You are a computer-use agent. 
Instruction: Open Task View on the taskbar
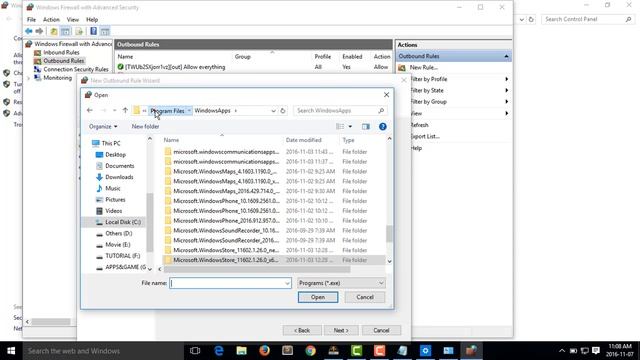pyautogui.click(x=195, y=351)
